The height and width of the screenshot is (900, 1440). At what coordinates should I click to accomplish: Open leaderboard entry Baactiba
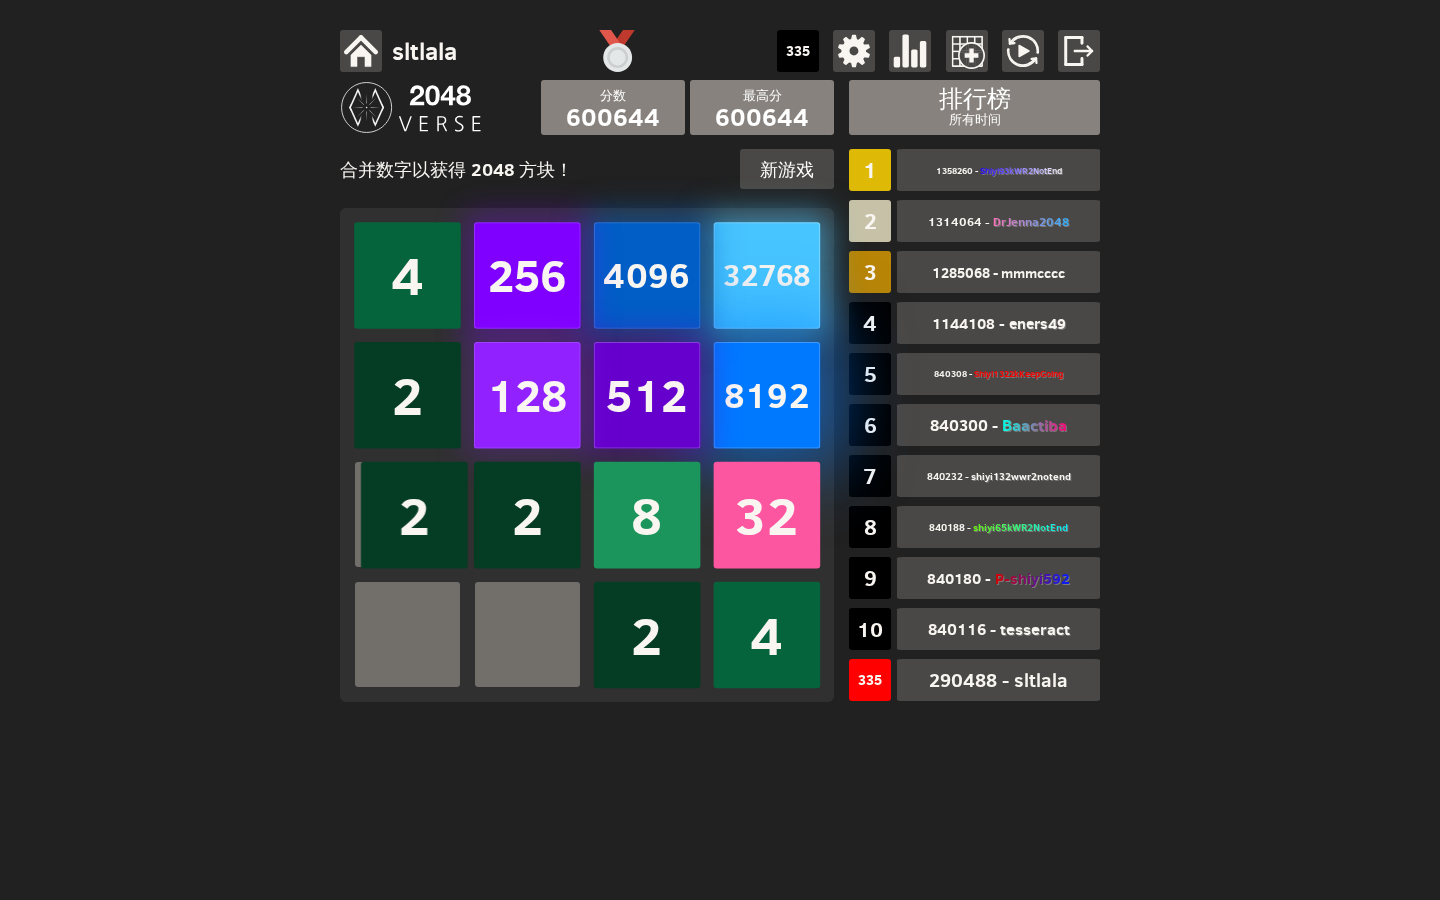(x=998, y=425)
